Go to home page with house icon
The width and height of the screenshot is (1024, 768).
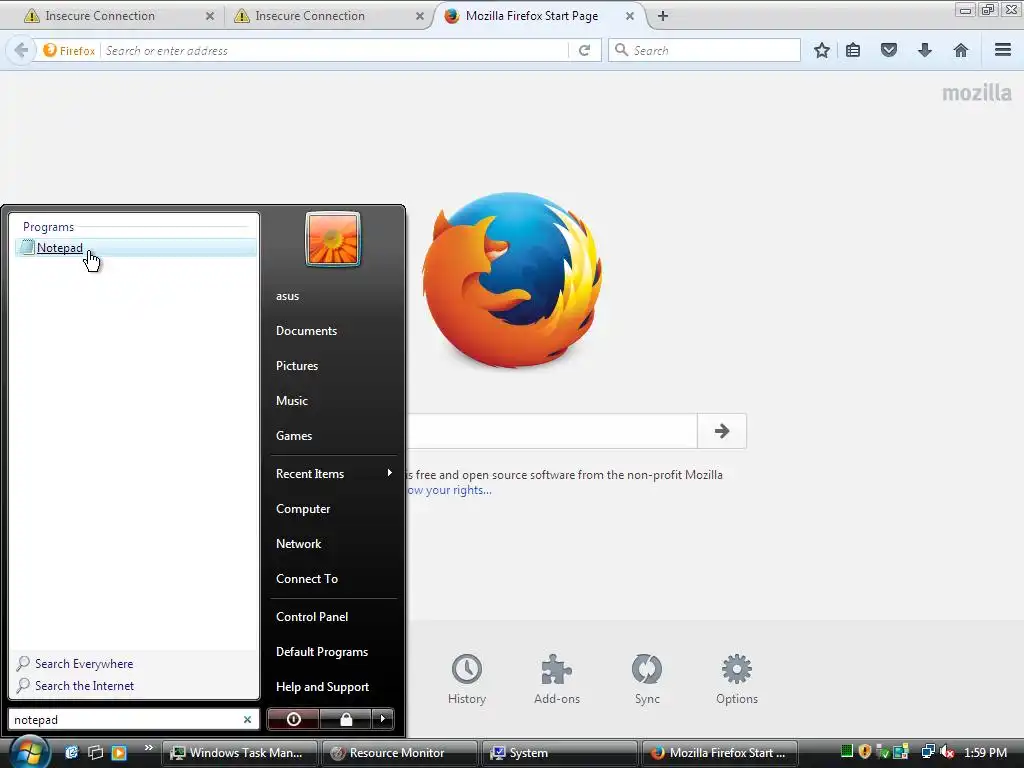click(961, 50)
